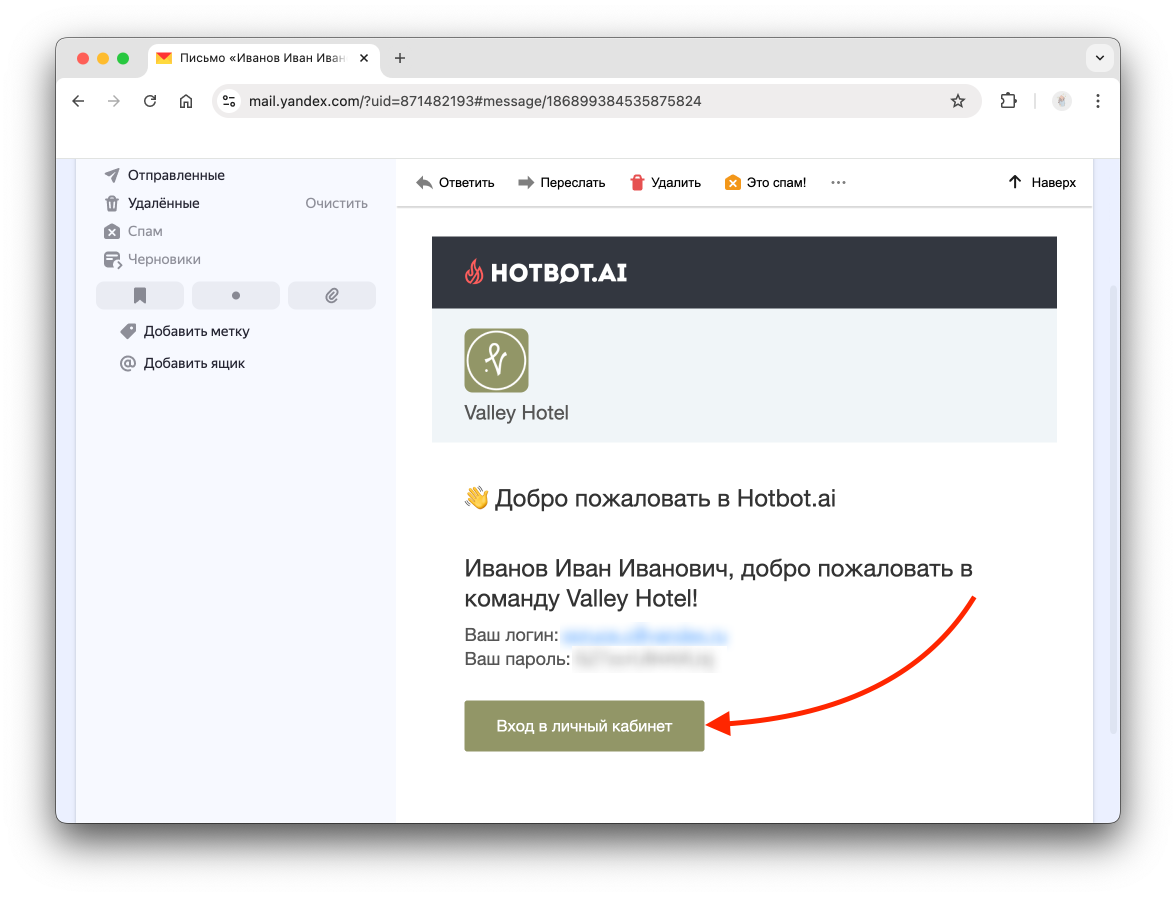Click the HOTBOT.AI logo
The image size is (1176, 897).
tap(545, 272)
